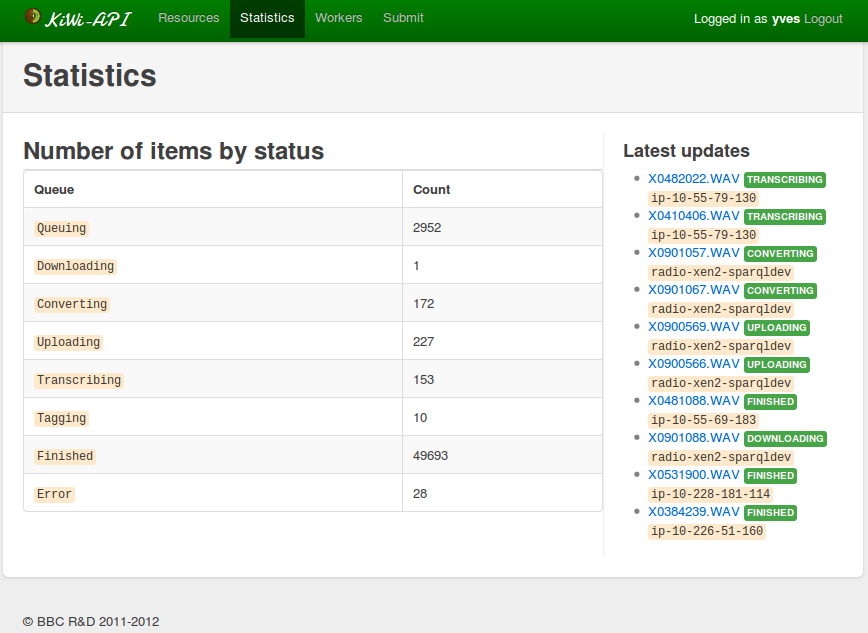Open the Submit nav item

coord(403,18)
